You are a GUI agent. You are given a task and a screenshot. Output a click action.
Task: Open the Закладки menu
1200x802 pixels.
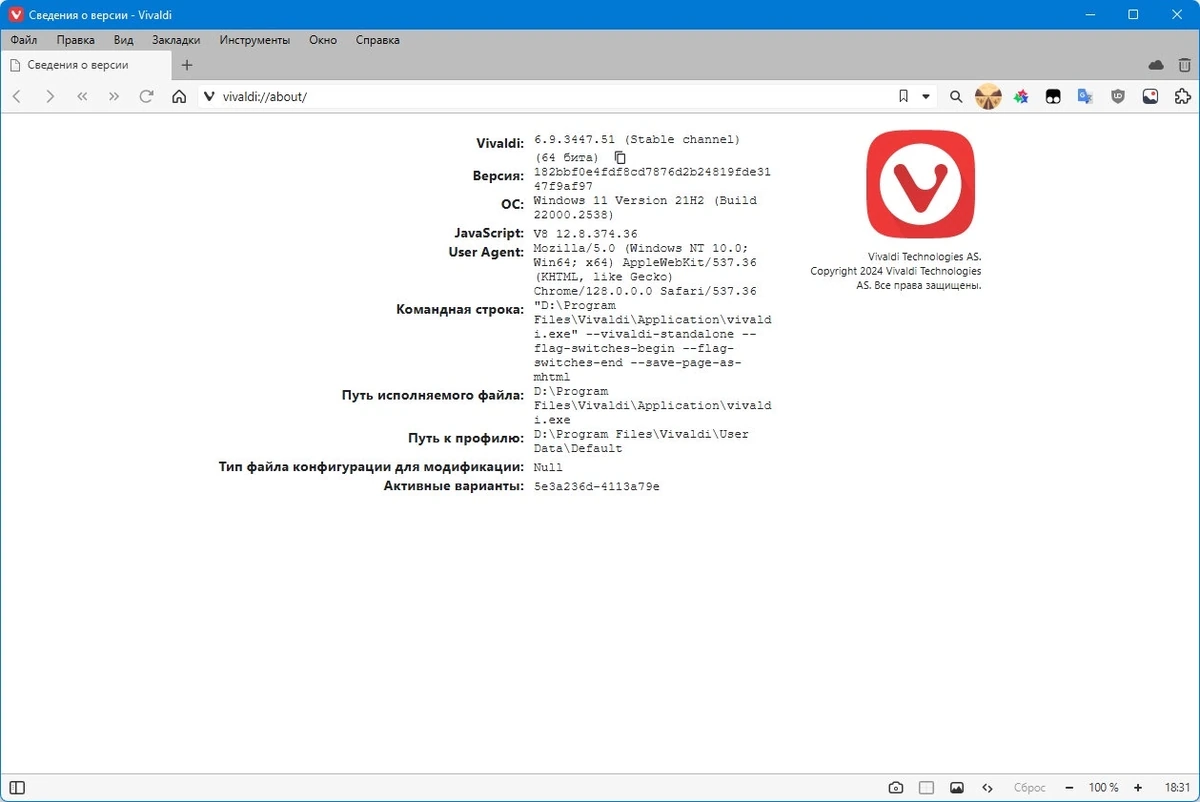pyautogui.click(x=176, y=40)
